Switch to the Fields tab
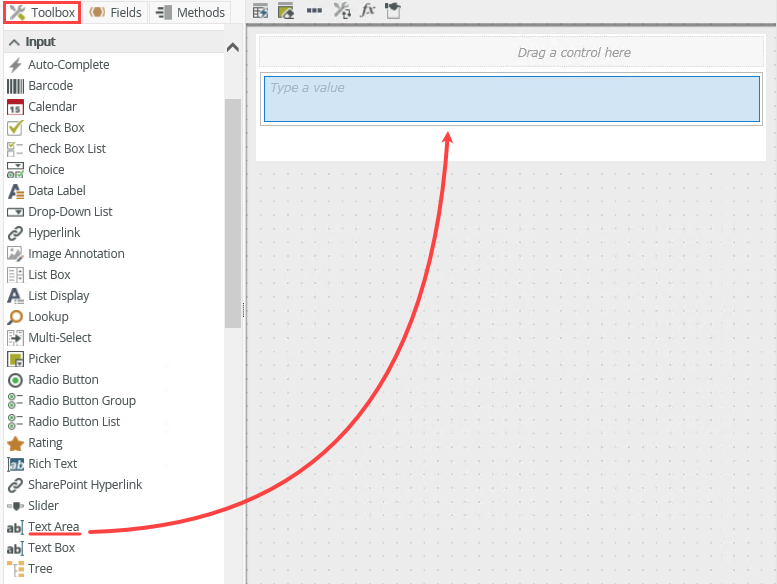Viewport: 777px width, 584px height. point(115,12)
